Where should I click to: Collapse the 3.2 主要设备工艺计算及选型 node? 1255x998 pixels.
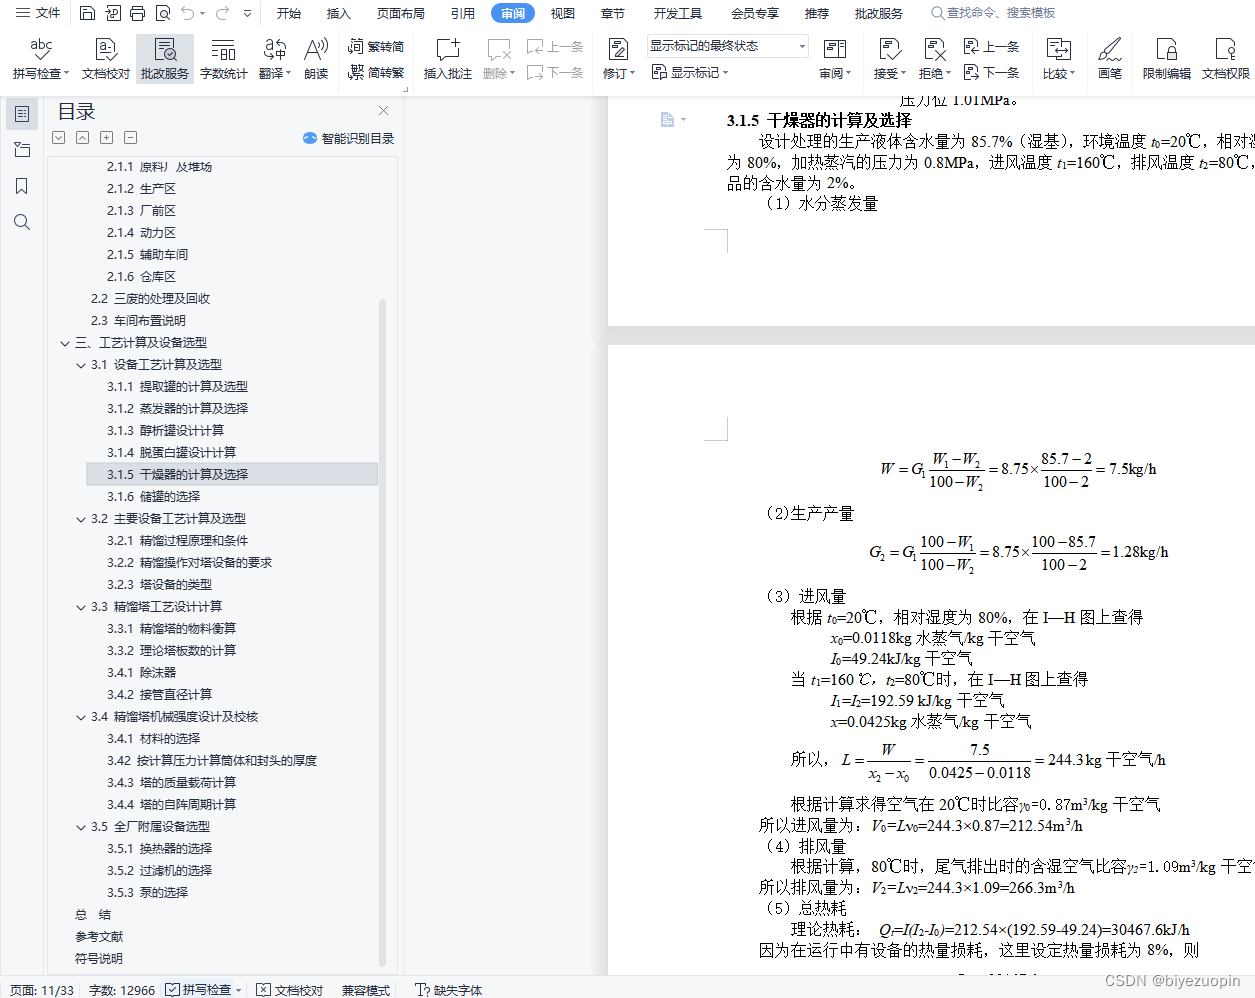point(81,519)
